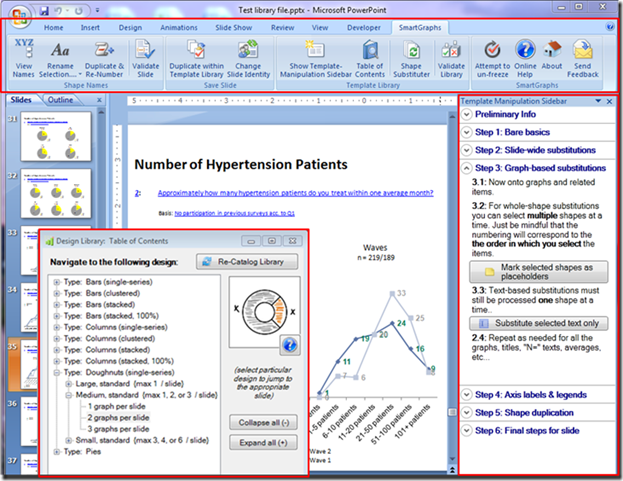Expand Step 2: Slide-wide substitutions
The width and height of the screenshot is (623, 481).
[466, 150]
